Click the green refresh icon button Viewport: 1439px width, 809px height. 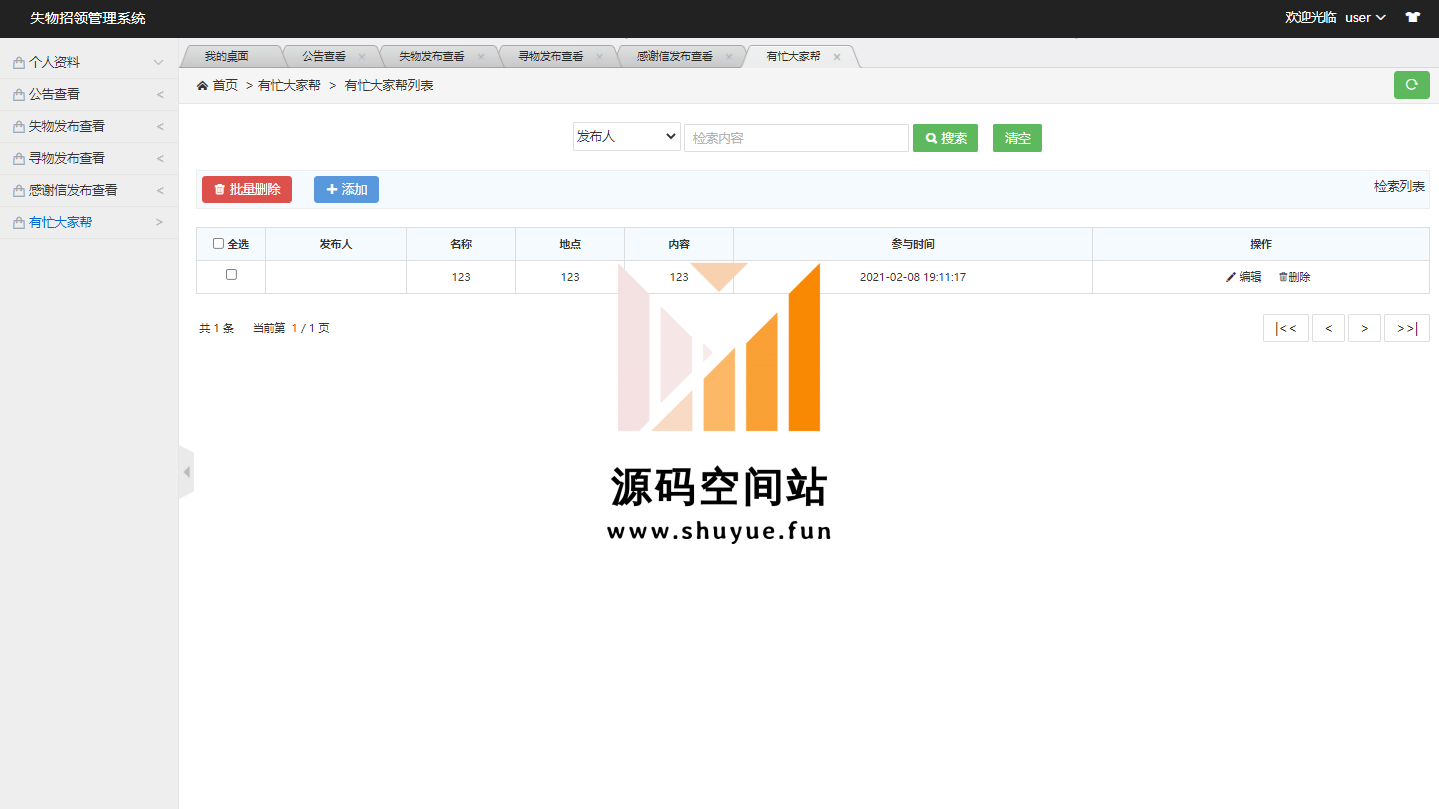[1411, 85]
